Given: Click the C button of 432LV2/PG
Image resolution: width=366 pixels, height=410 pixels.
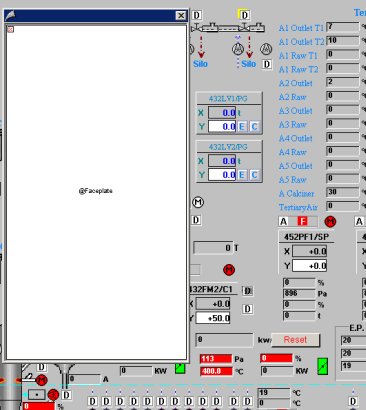Looking at the screenshot, I should [254, 175].
